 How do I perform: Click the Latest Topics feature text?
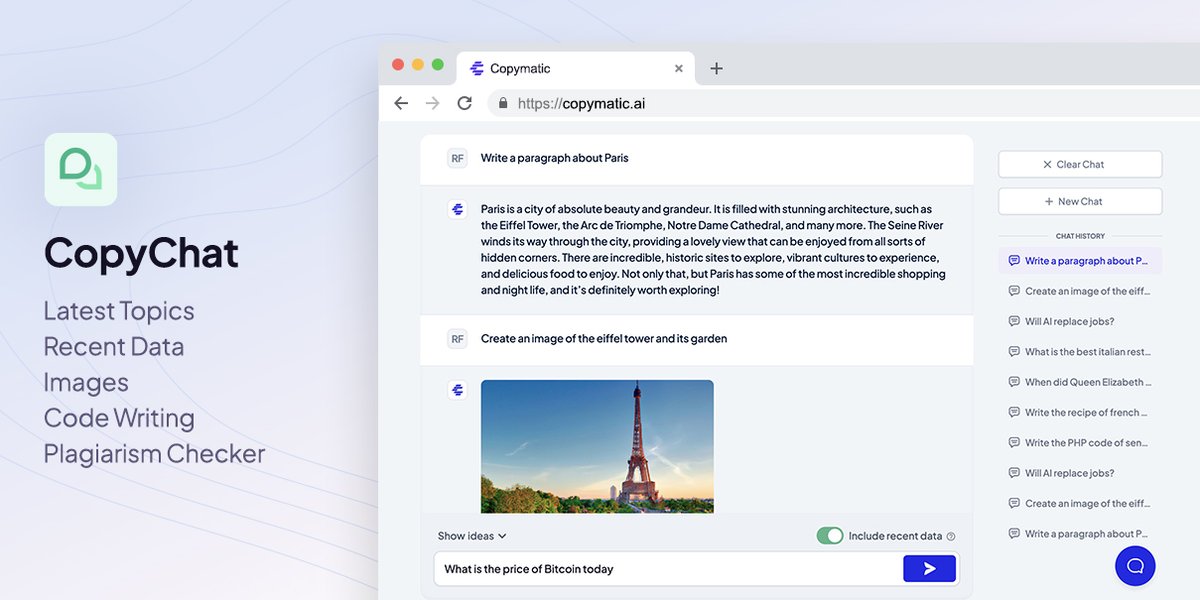[x=119, y=311]
